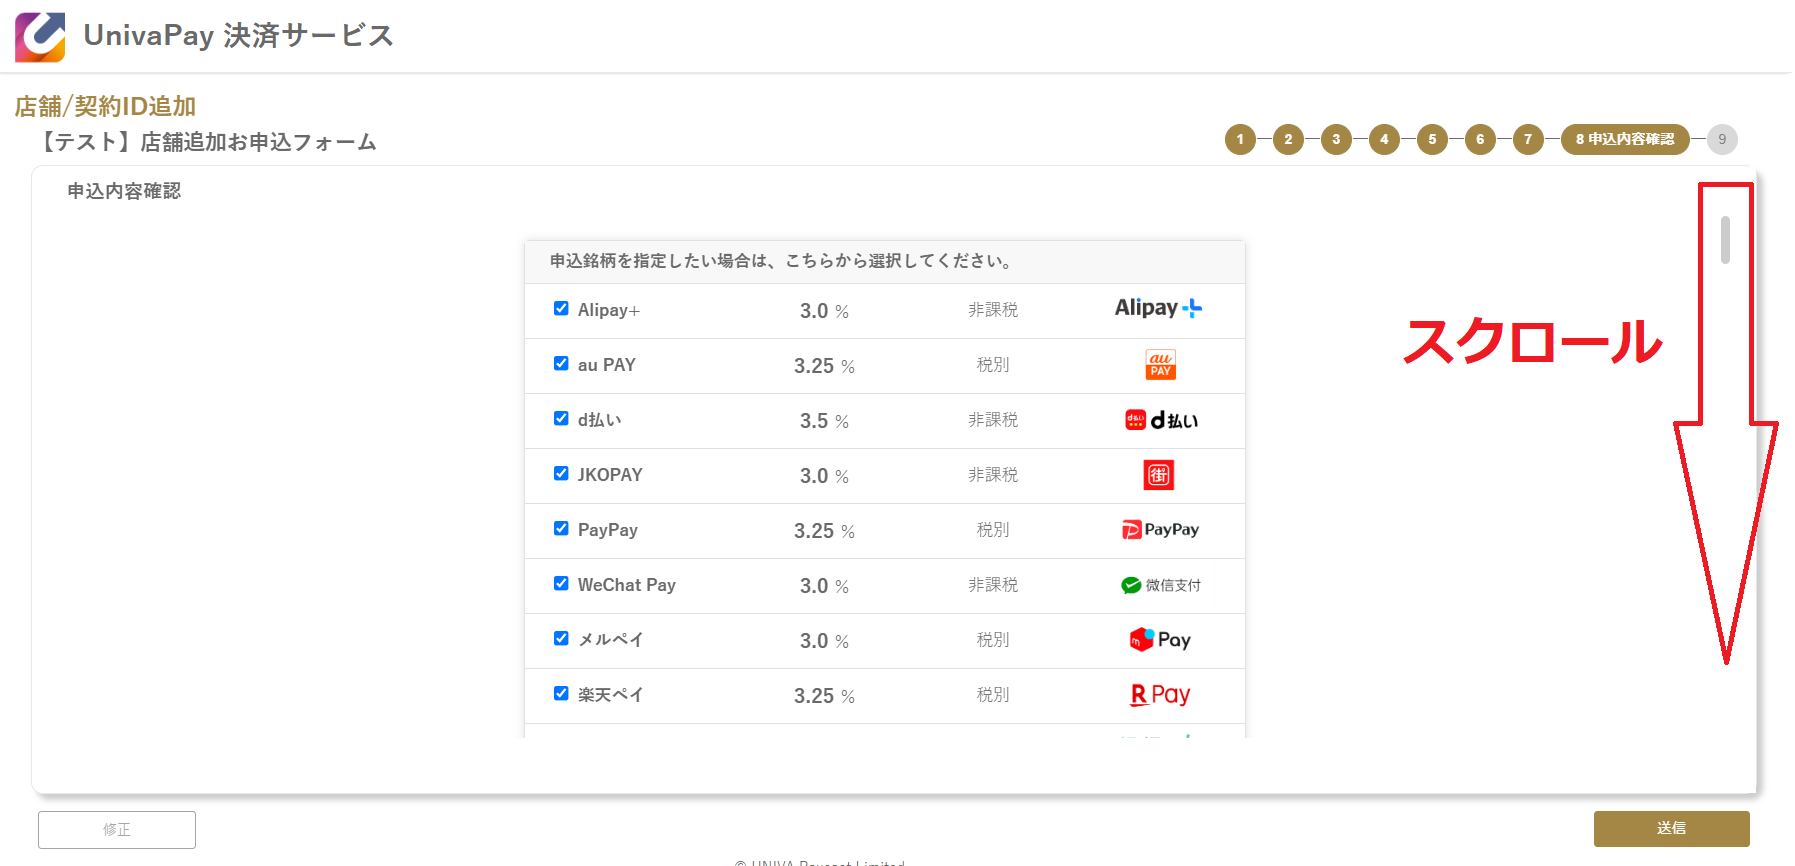Click the UnivaPay logo icon

[x=40, y=37]
